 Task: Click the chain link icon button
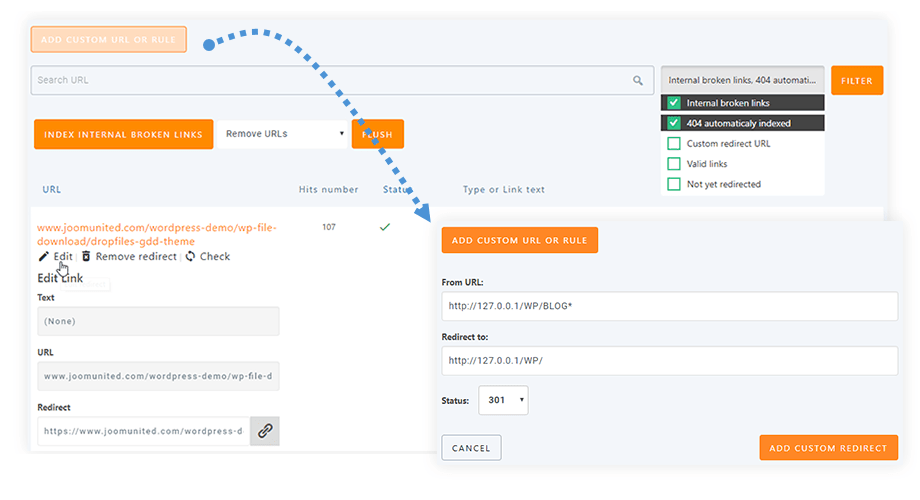(265, 431)
